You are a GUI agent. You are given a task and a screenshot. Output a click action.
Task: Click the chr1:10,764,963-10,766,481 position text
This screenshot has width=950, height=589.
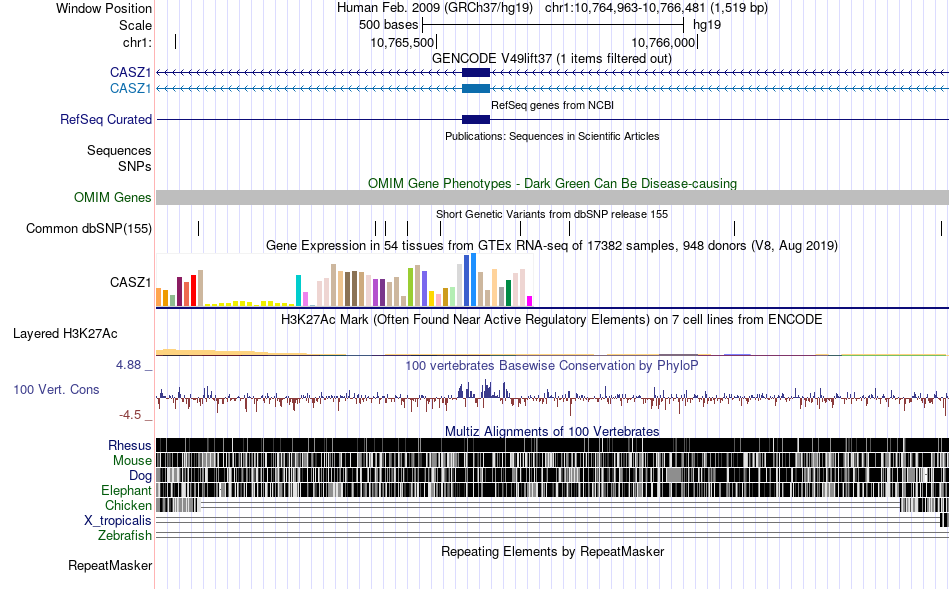[656, 8]
